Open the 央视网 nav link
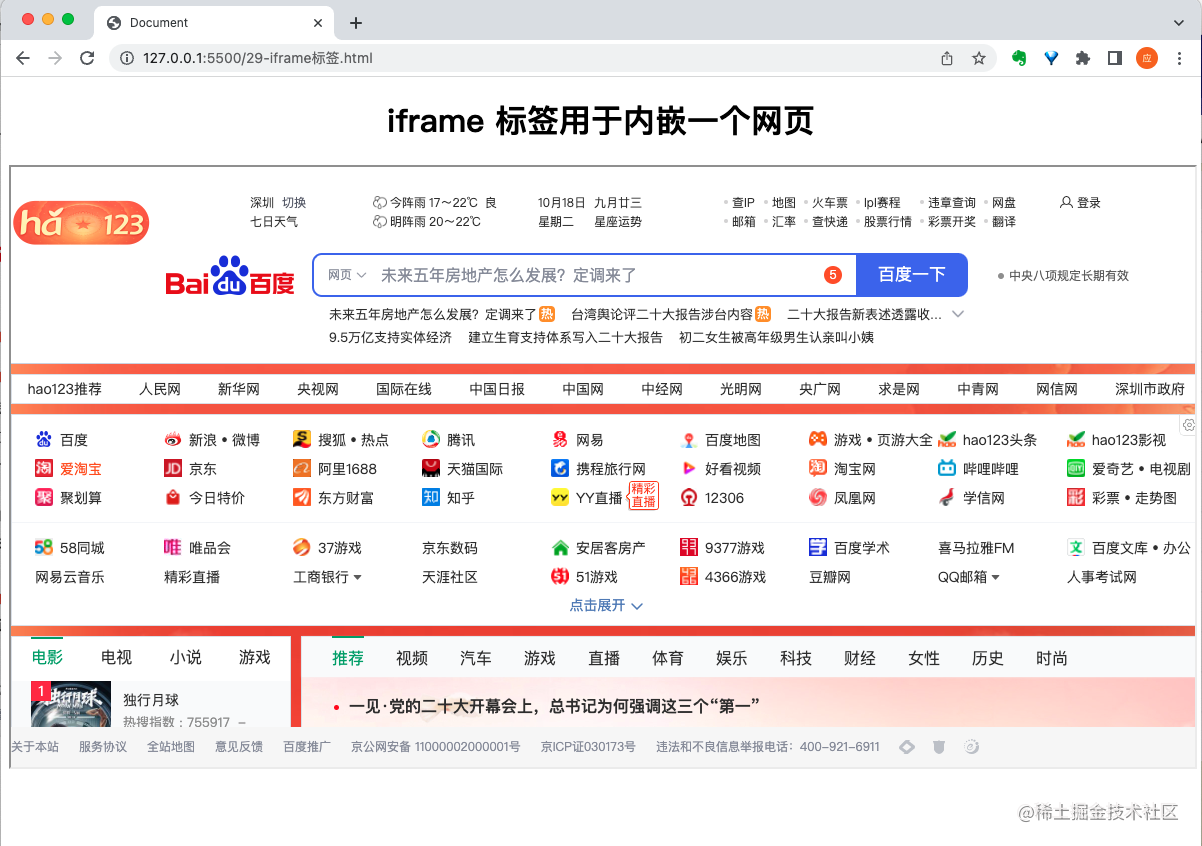 click(x=318, y=389)
